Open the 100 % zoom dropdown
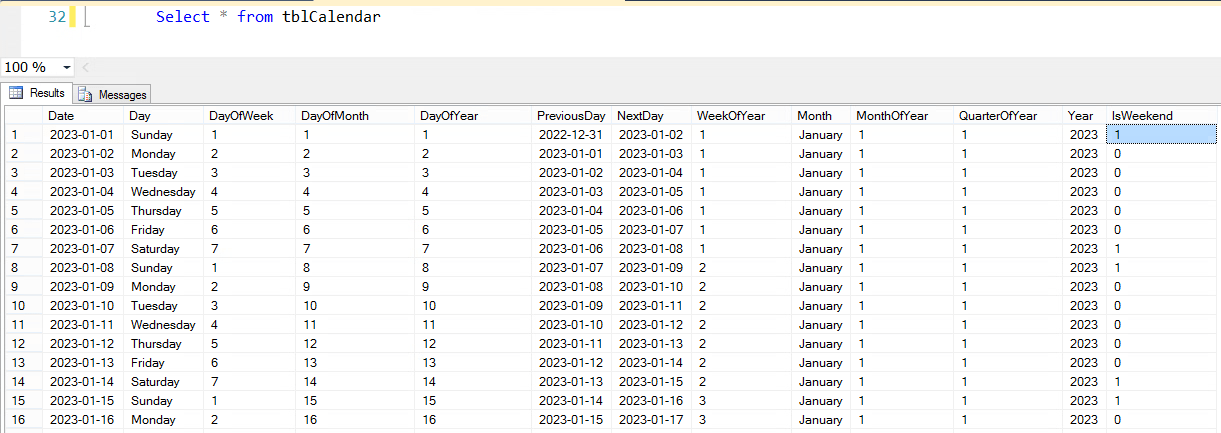Screen dimensions: 1221x433 (67, 67)
